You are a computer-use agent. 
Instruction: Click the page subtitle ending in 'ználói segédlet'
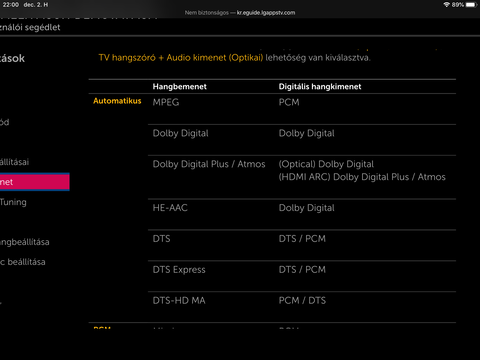tap(30, 27)
